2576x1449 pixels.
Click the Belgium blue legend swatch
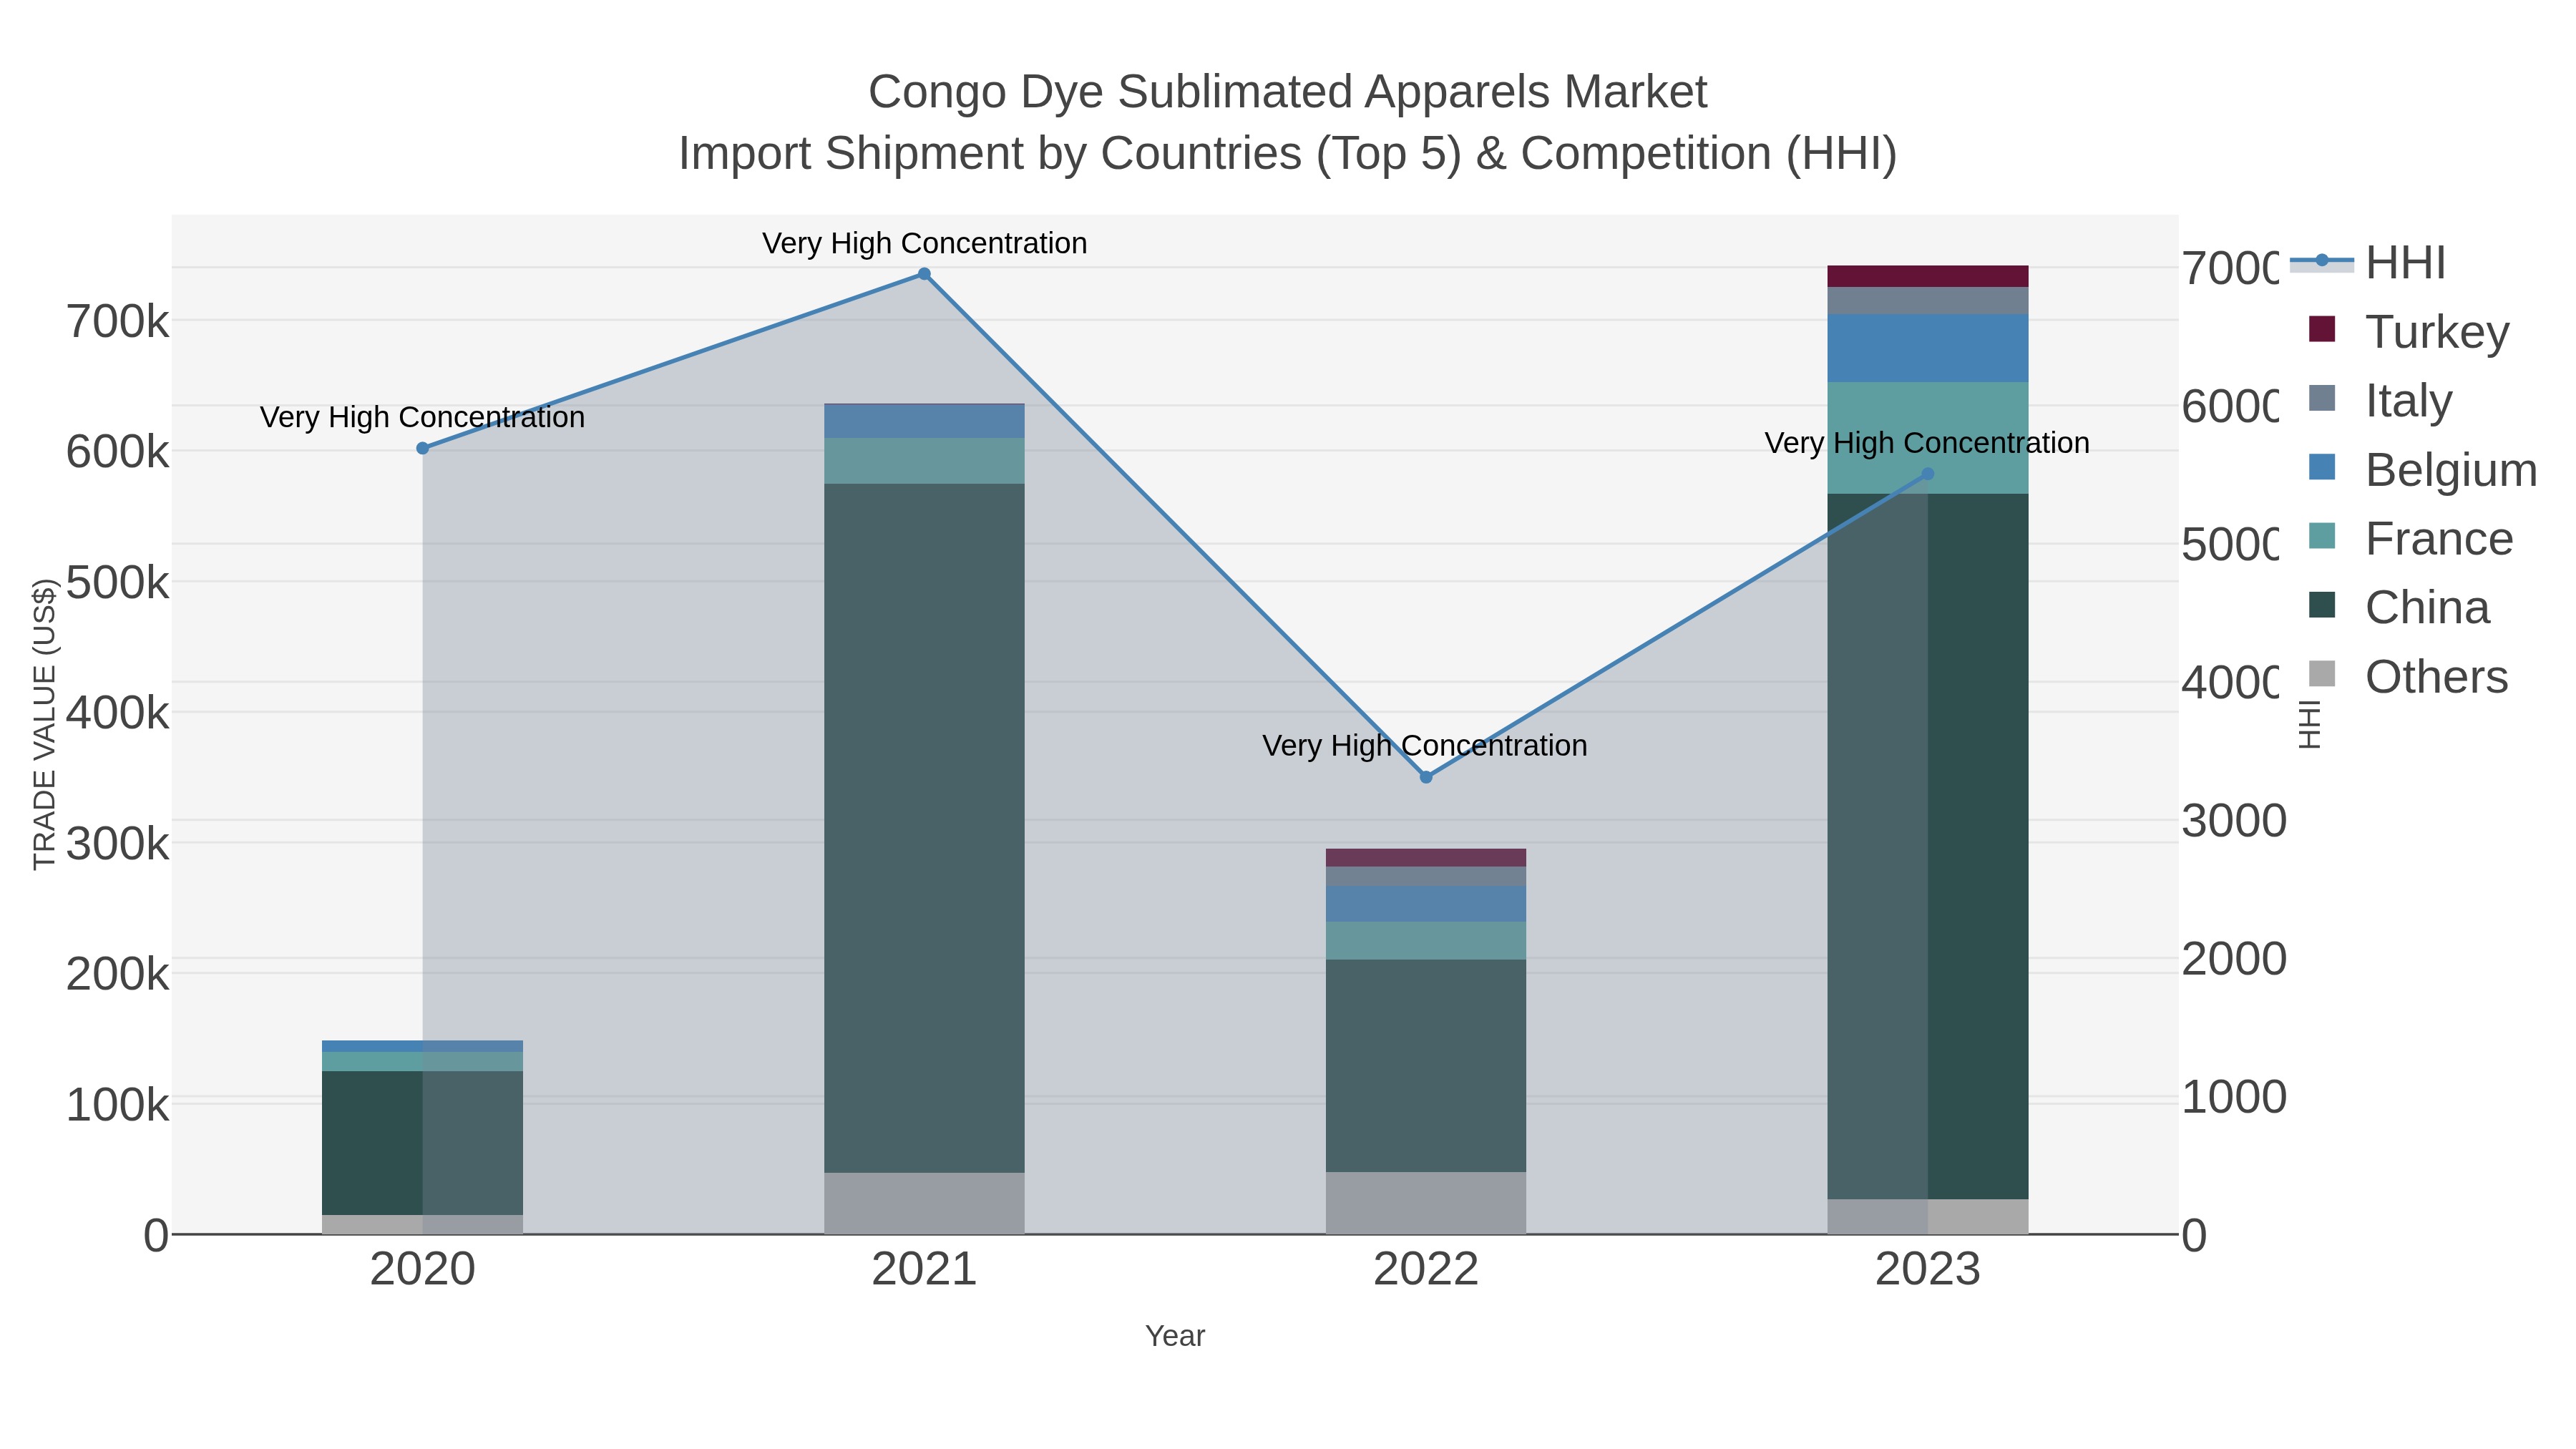pos(2322,467)
